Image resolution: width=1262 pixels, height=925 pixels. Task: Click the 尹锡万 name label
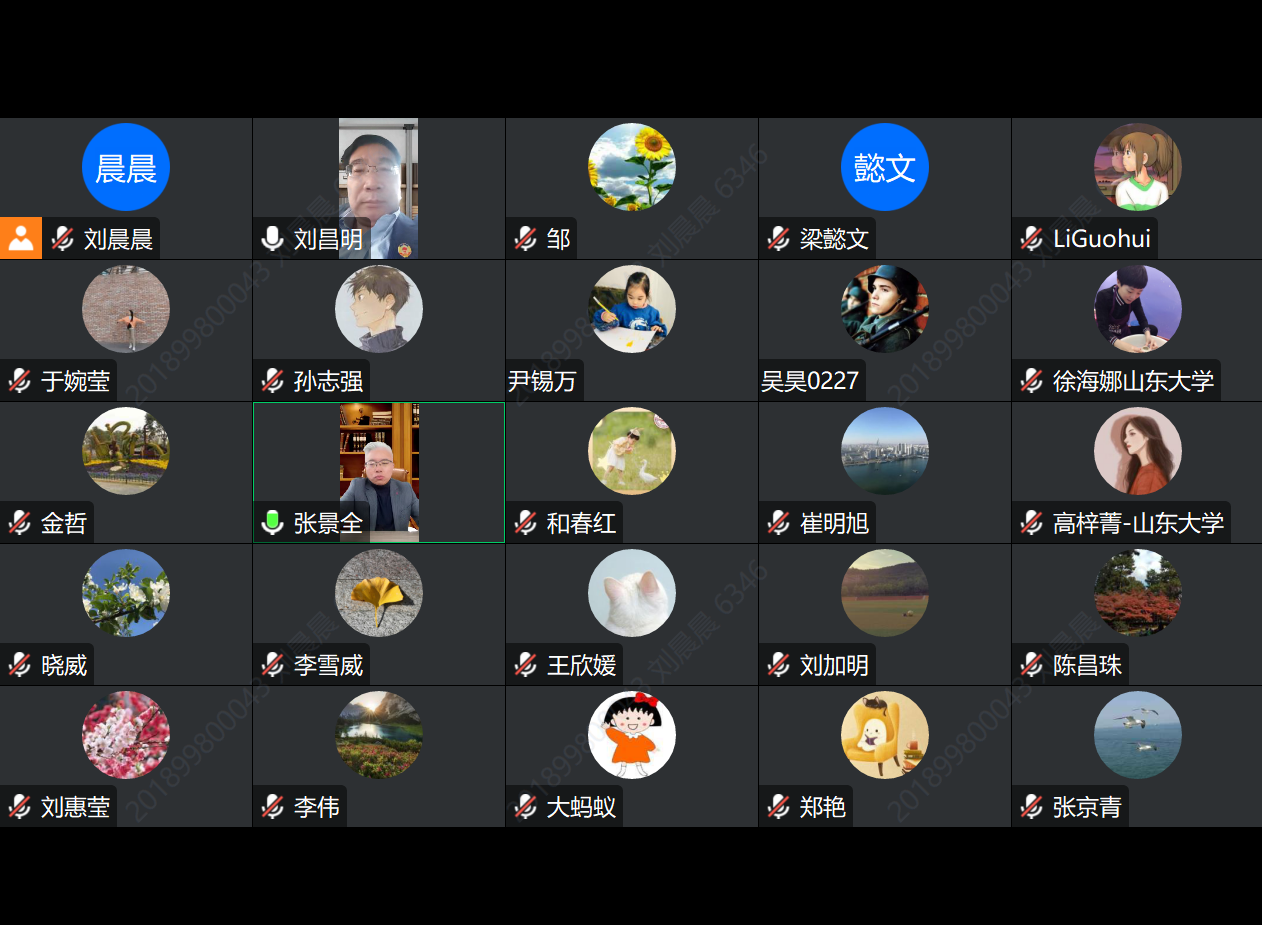pyautogui.click(x=542, y=381)
